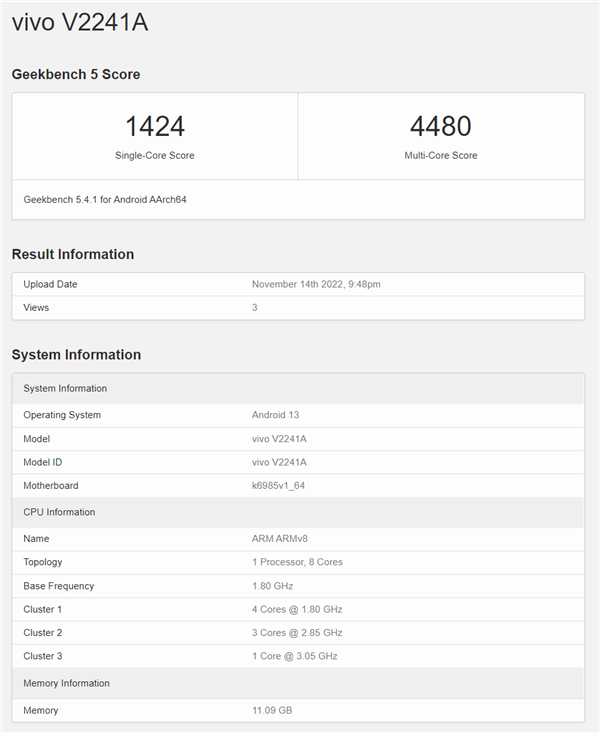Click the Views count value
This screenshot has width=600, height=733.
coord(255,308)
